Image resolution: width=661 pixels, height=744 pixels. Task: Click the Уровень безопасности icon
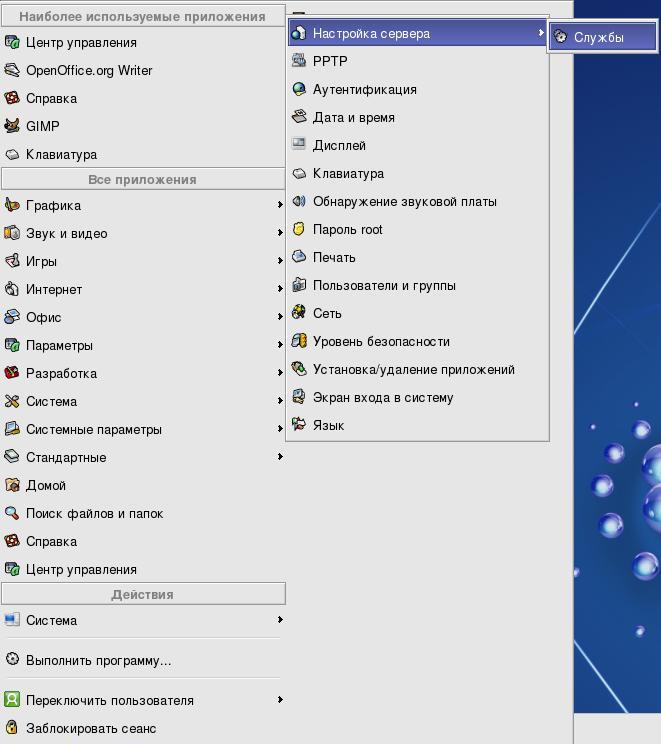point(299,341)
